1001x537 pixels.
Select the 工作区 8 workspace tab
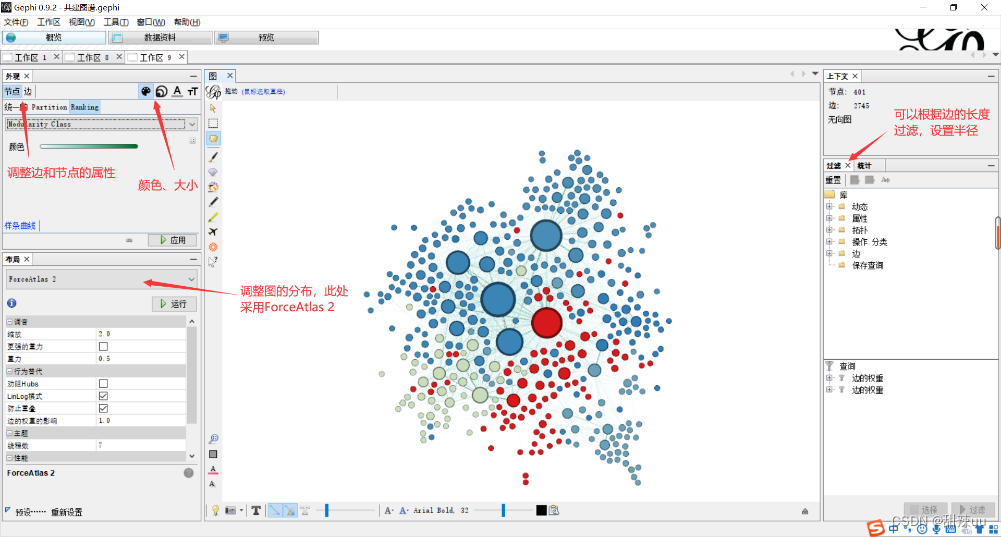coord(94,57)
